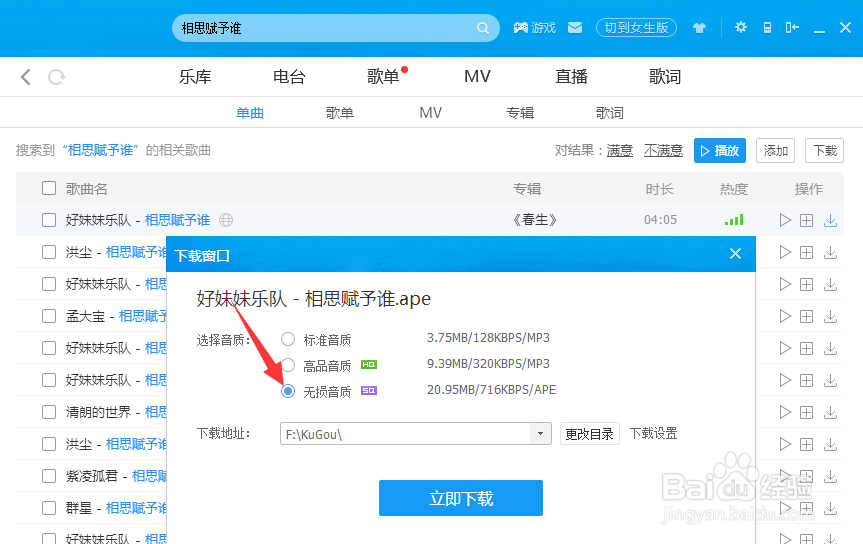863x544 pixels.
Task: Open the 歌词 main tab
Action: (665, 77)
